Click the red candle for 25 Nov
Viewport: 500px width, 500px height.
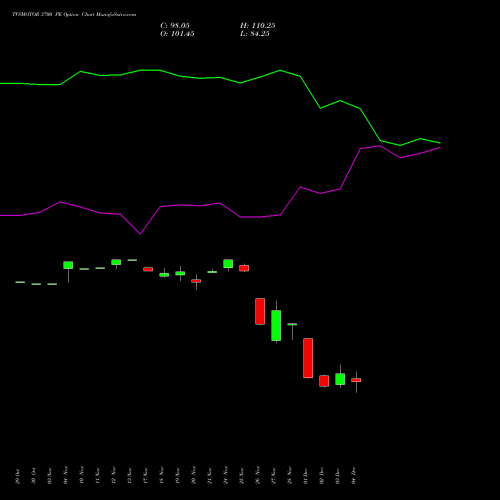tap(244, 268)
